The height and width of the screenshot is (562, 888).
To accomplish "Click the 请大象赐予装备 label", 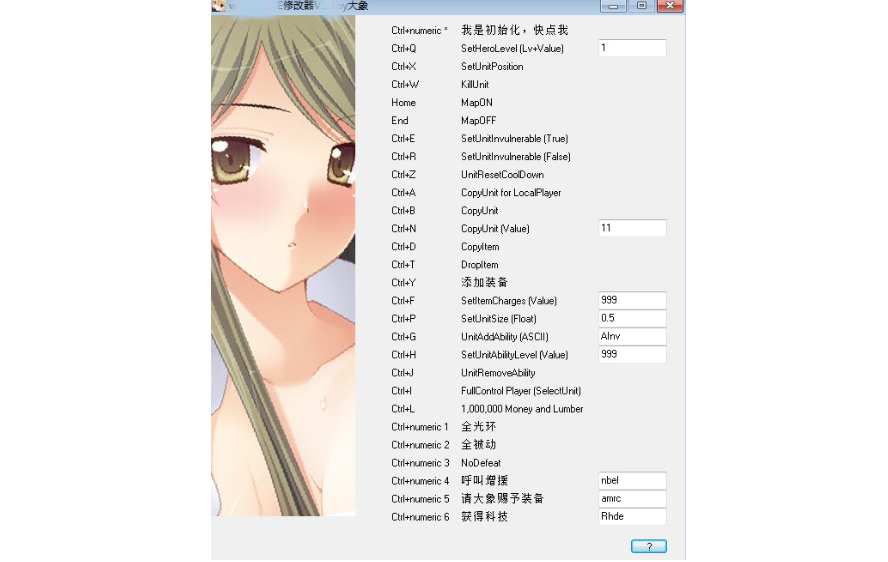I will pos(502,499).
